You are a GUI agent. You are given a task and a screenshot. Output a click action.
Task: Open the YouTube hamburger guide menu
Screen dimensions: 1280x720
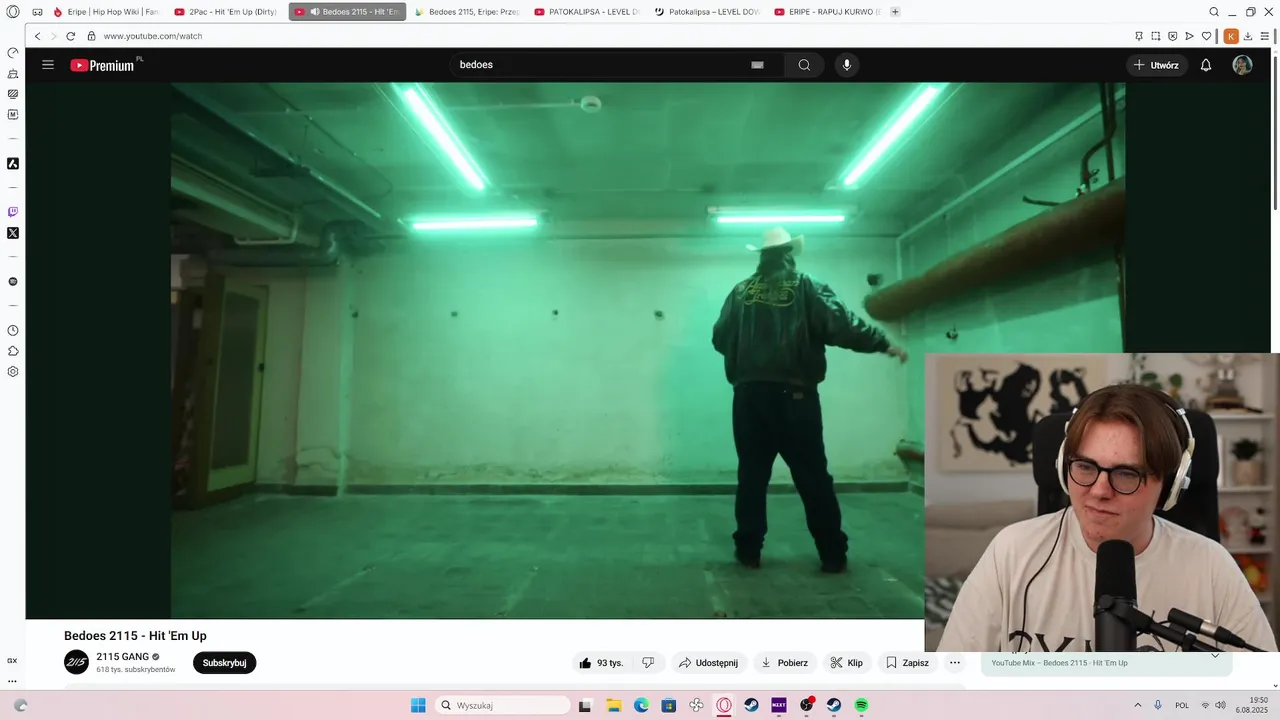click(48, 65)
